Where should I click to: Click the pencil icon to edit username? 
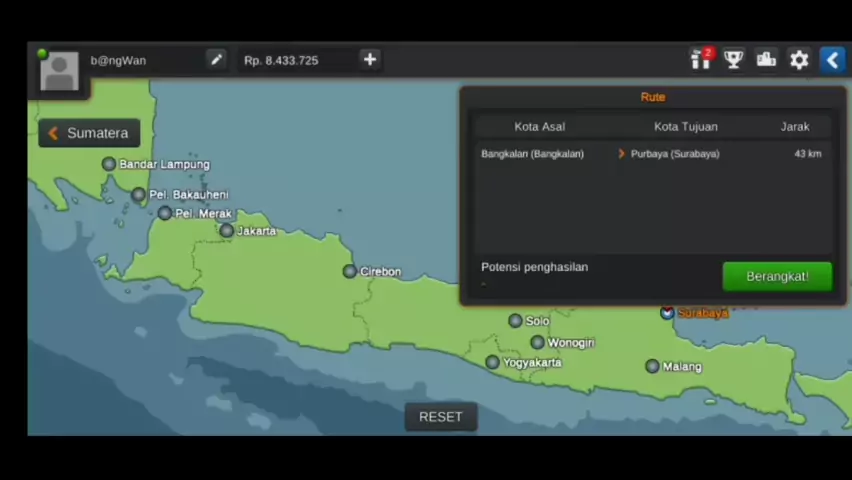[x=216, y=60]
